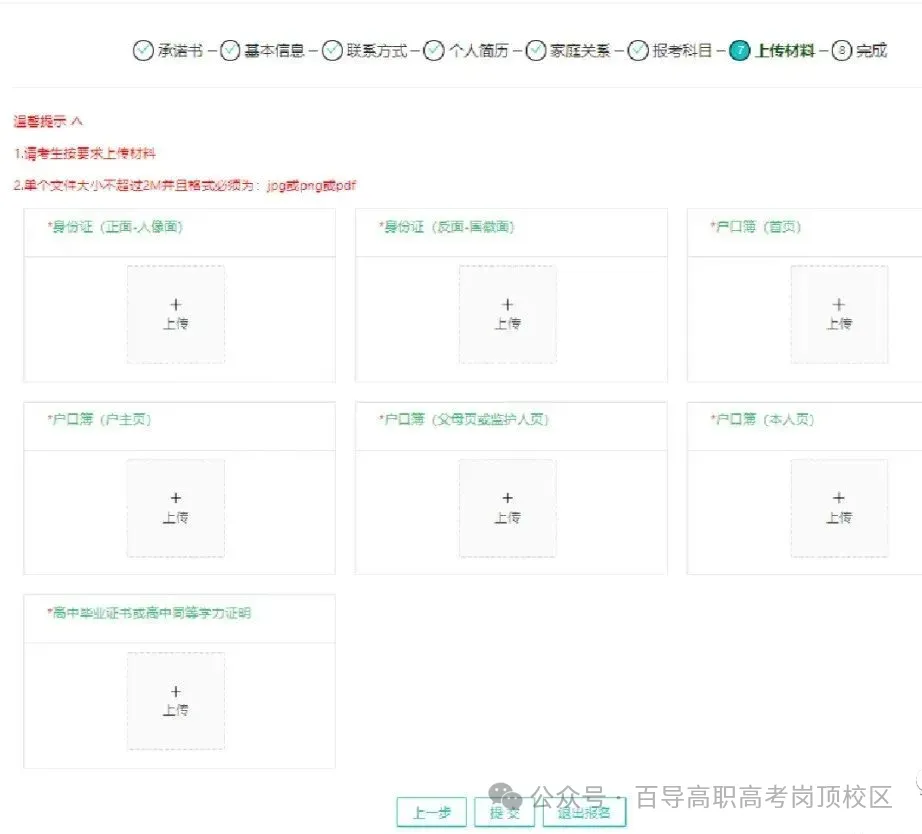Click the *身份证（正面-人像面）card title

[115, 226]
